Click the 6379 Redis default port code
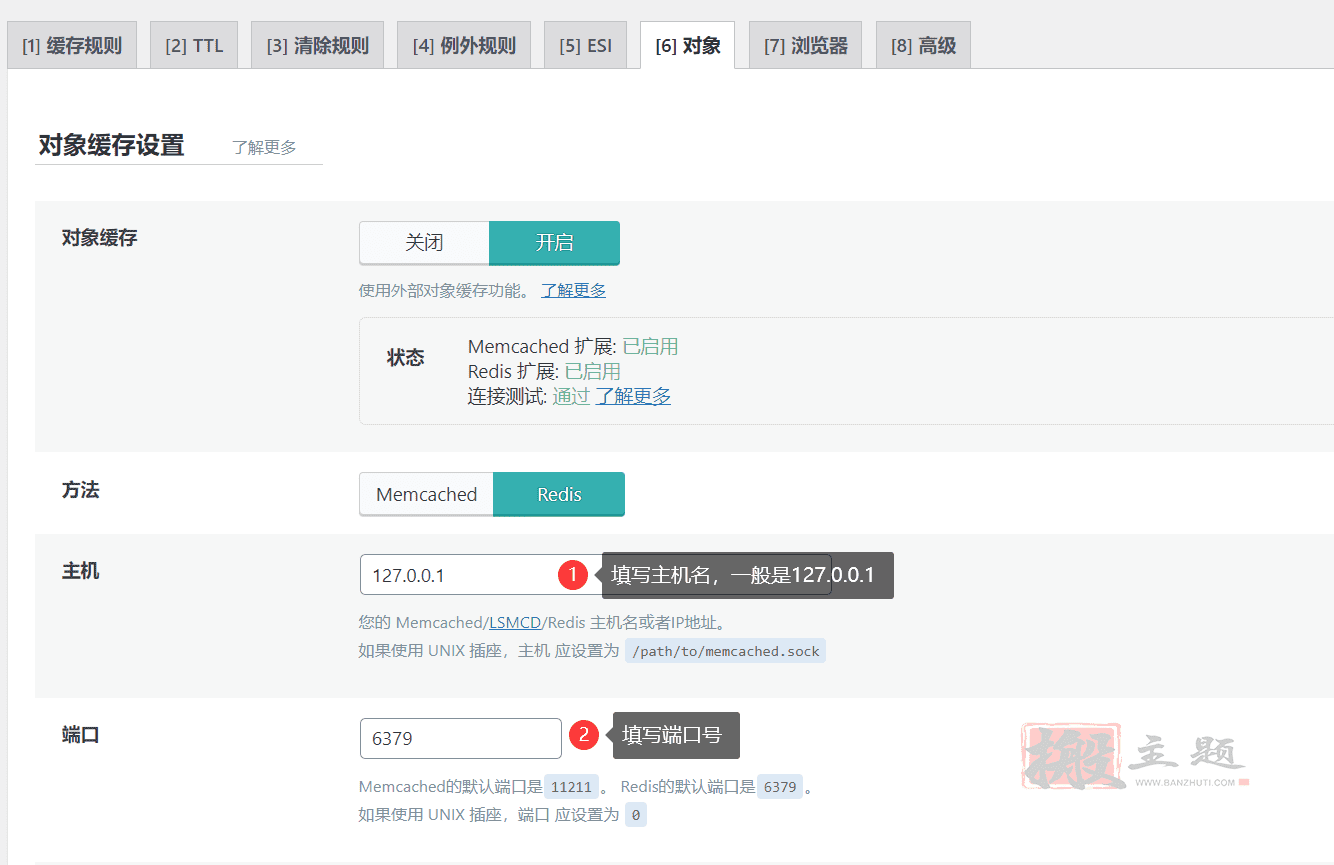Image resolution: width=1334 pixels, height=865 pixels. (x=780, y=786)
